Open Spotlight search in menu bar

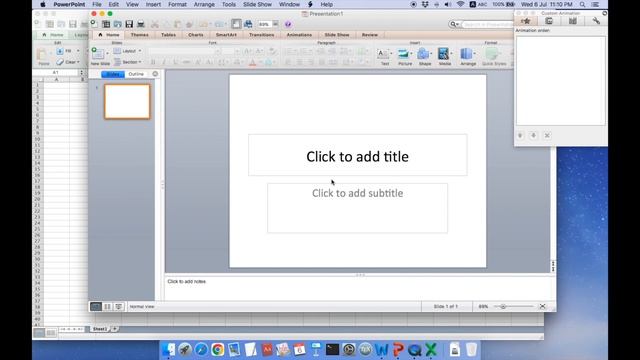click(582, 4)
